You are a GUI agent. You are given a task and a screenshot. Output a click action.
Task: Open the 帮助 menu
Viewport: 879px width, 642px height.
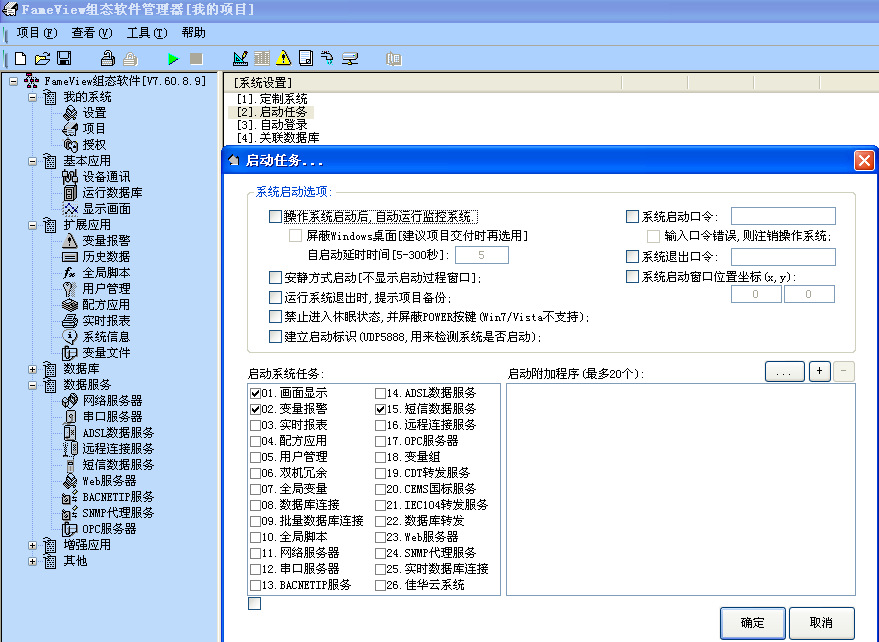tap(193, 33)
